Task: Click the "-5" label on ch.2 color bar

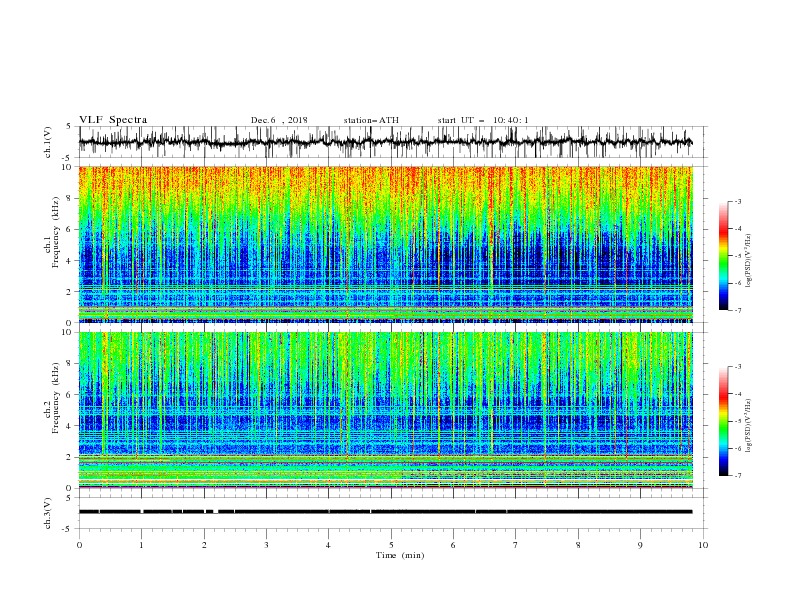Action: click(x=738, y=421)
